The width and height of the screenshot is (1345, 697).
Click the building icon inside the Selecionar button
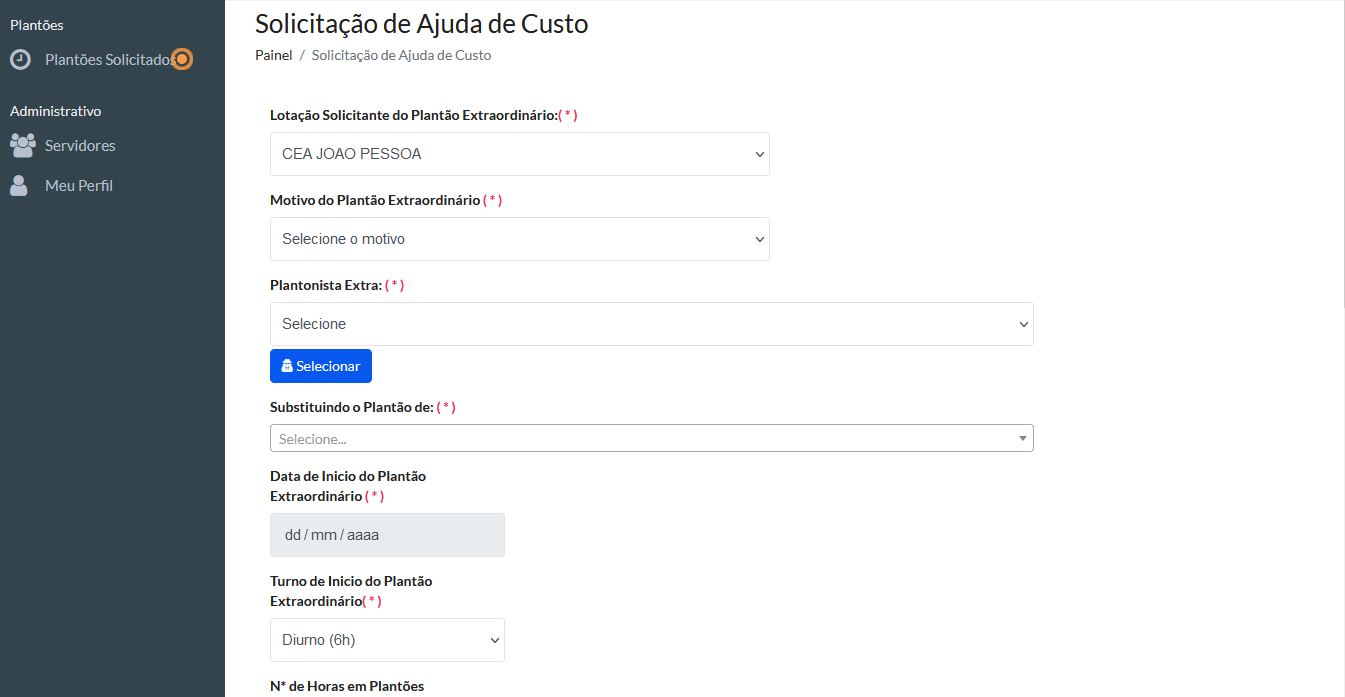[x=286, y=366]
